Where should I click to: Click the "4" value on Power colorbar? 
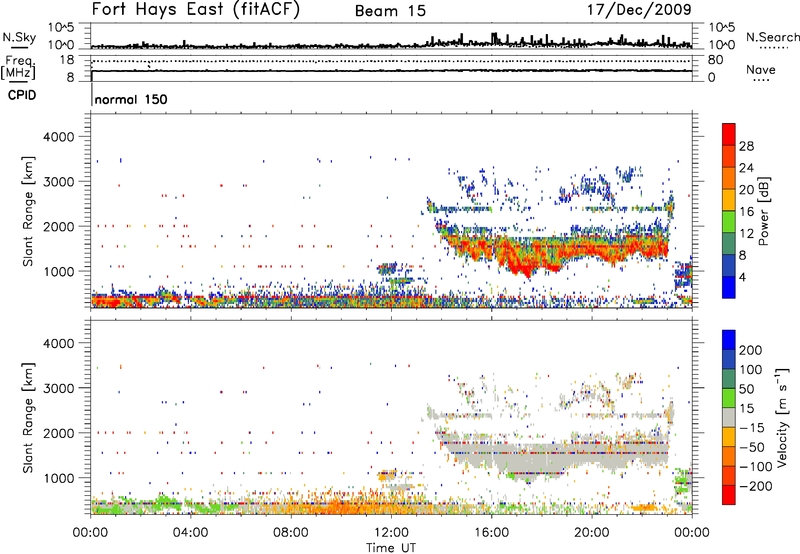pos(742,277)
